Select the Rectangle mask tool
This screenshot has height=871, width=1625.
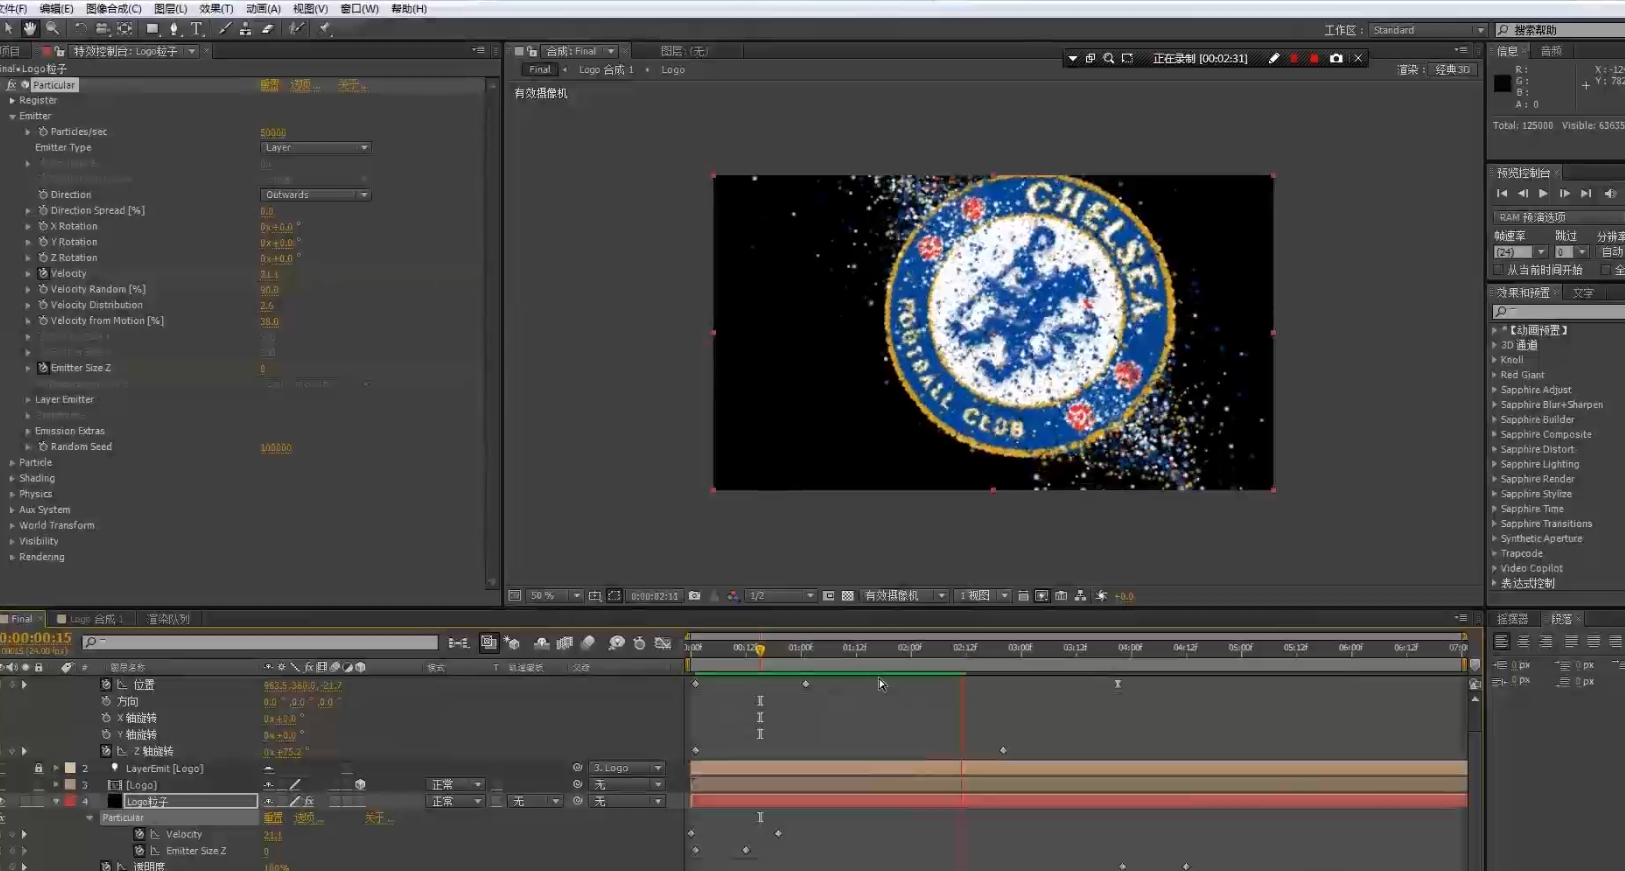click(153, 29)
